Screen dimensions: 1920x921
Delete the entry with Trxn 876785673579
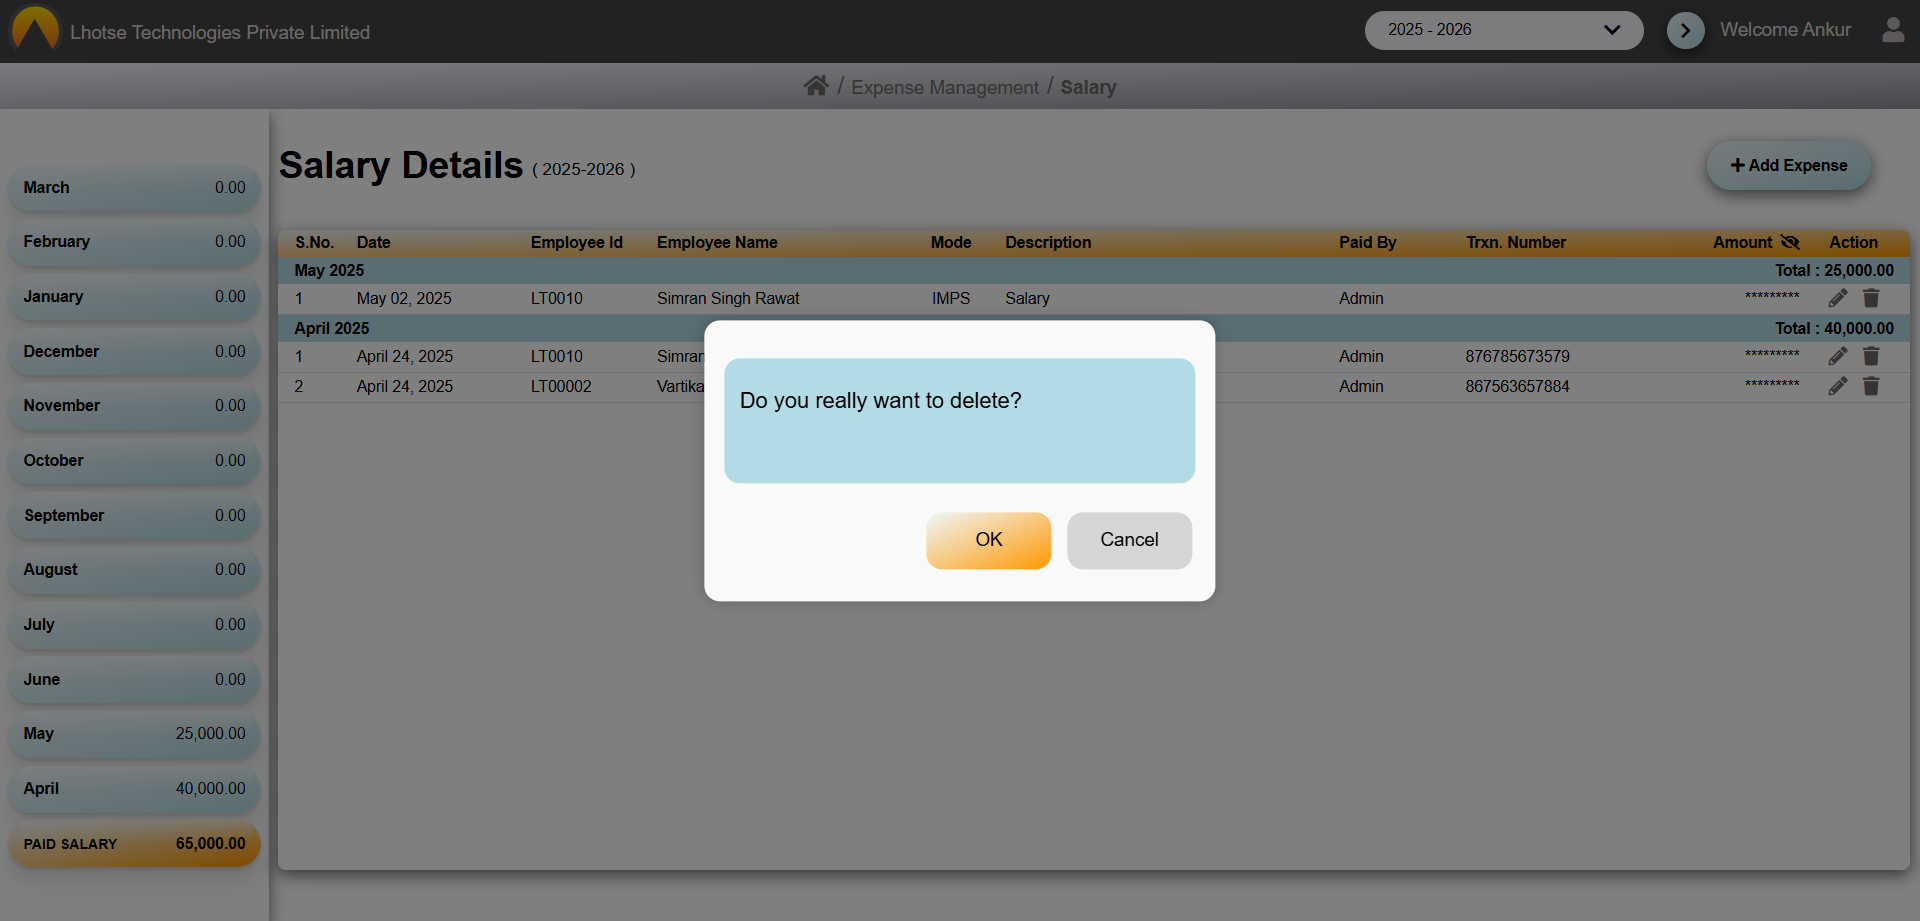coord(1871,356)
